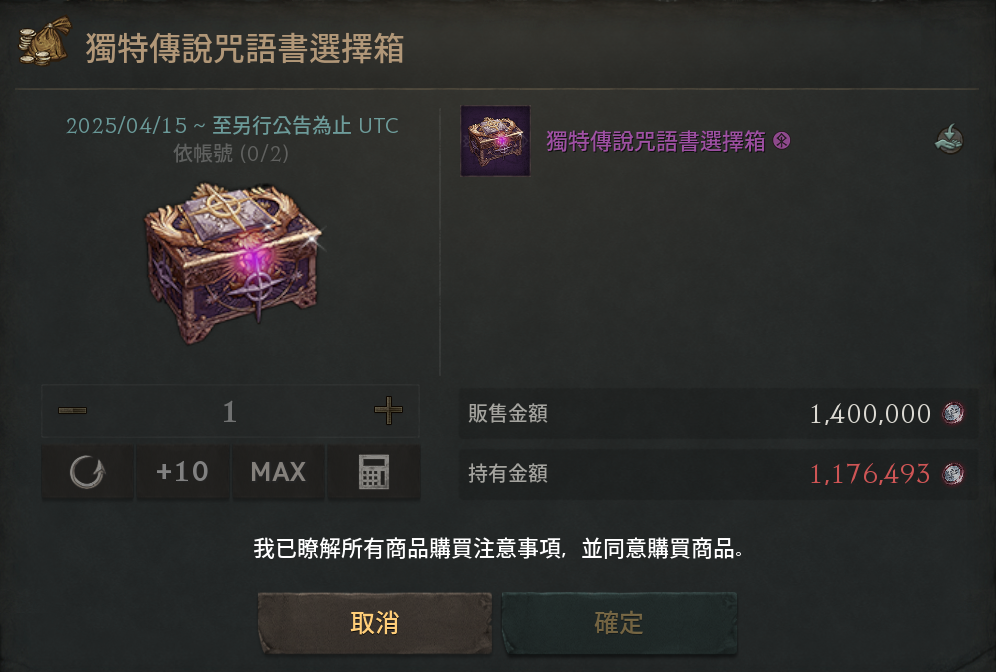Add ten with the +10 button
The height and width of the screenshot is (672, 996).
pos(182,472)
